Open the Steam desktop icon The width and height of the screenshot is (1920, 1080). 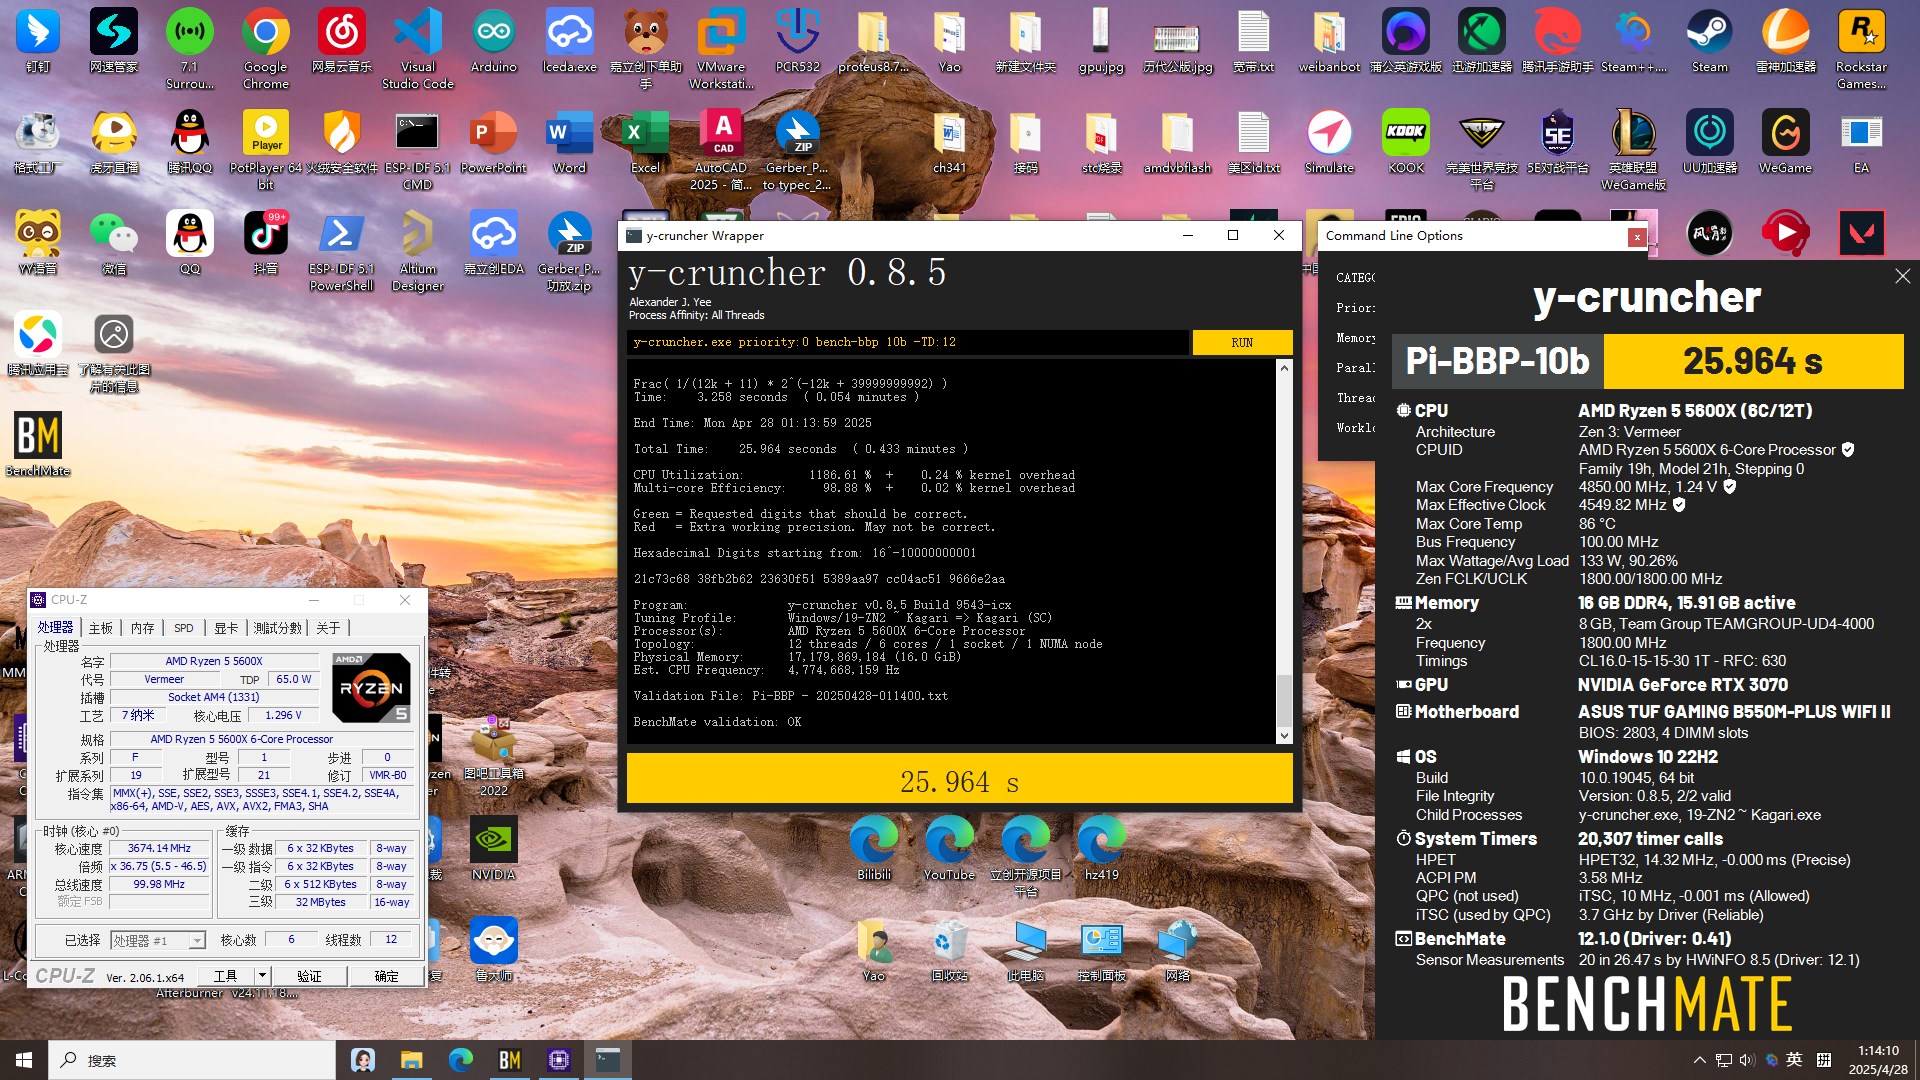(1709, 41)
